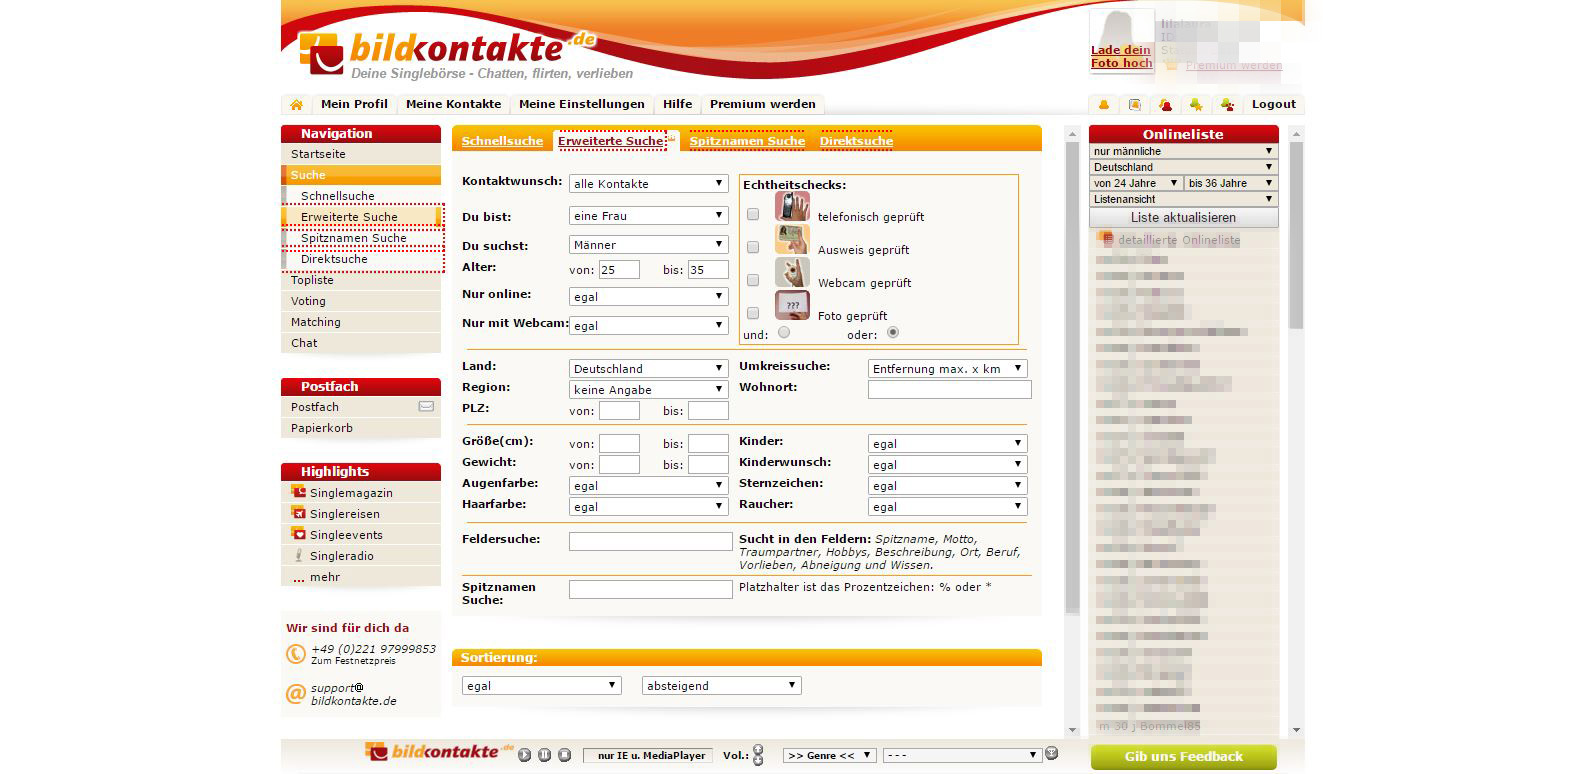Open the Umkreissuche distance dropdown
This screenshot has width=1585, height=774.
948,369
